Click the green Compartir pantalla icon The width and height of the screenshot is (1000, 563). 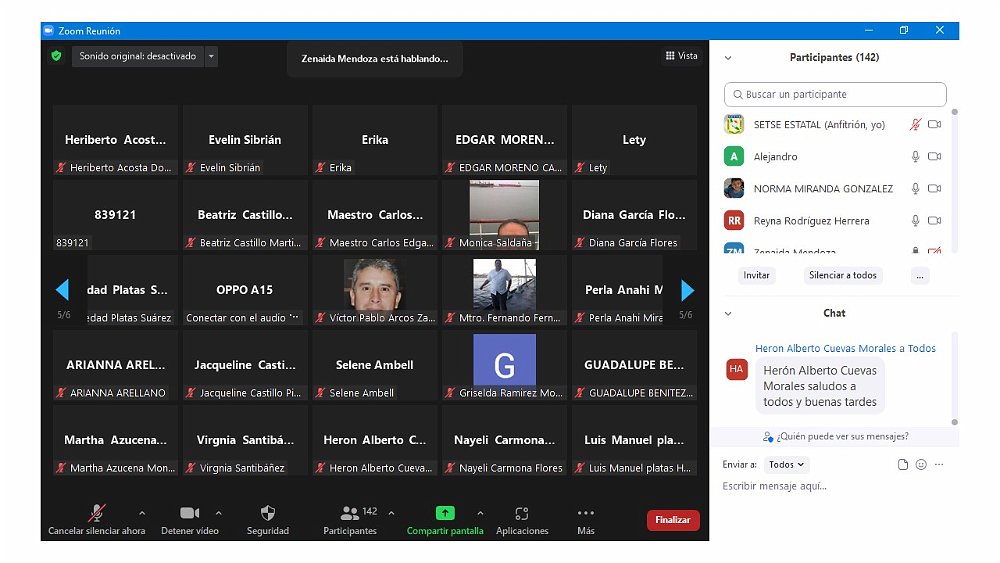(x=445, y=513)
